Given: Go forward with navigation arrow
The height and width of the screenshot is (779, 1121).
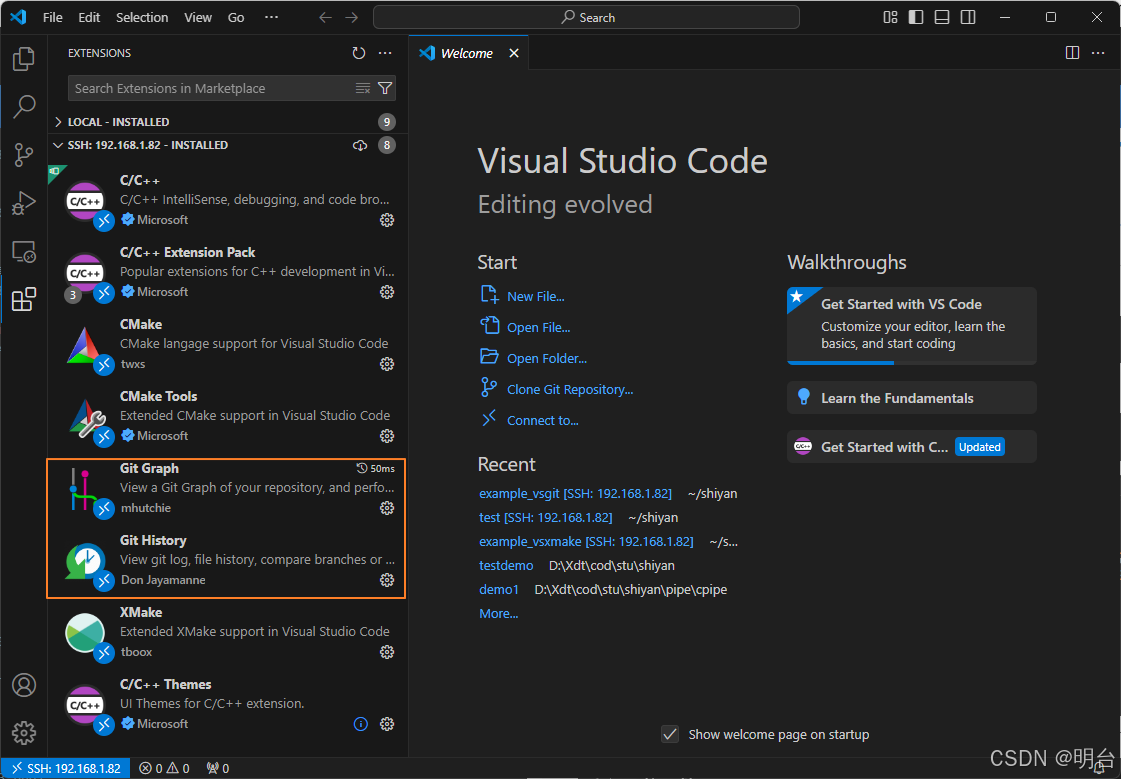Looking at the screenshot, I should pyautogui.click(x=352, y=17).
